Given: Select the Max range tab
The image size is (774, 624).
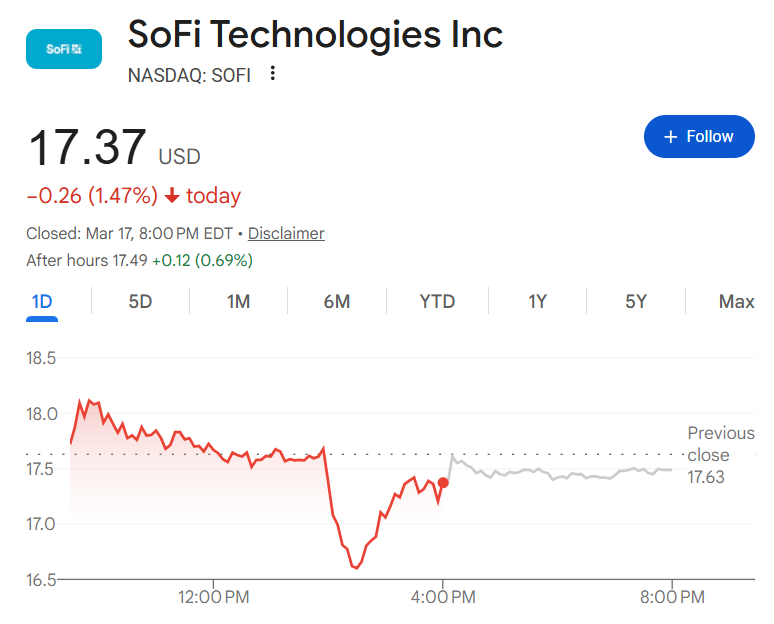Looking at the screenshot, I should pyautogui.click(x=736, y=301).
